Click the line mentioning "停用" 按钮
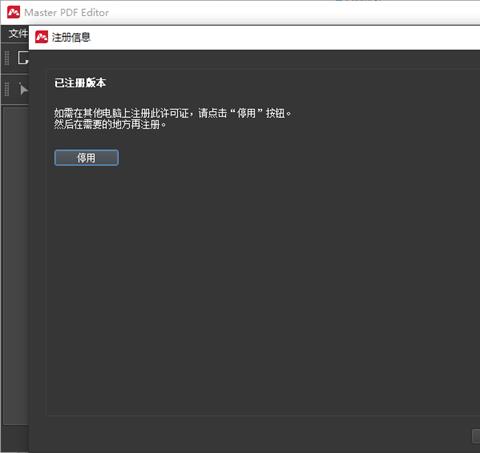Screen dimensions: 480x453 (173, 113)
